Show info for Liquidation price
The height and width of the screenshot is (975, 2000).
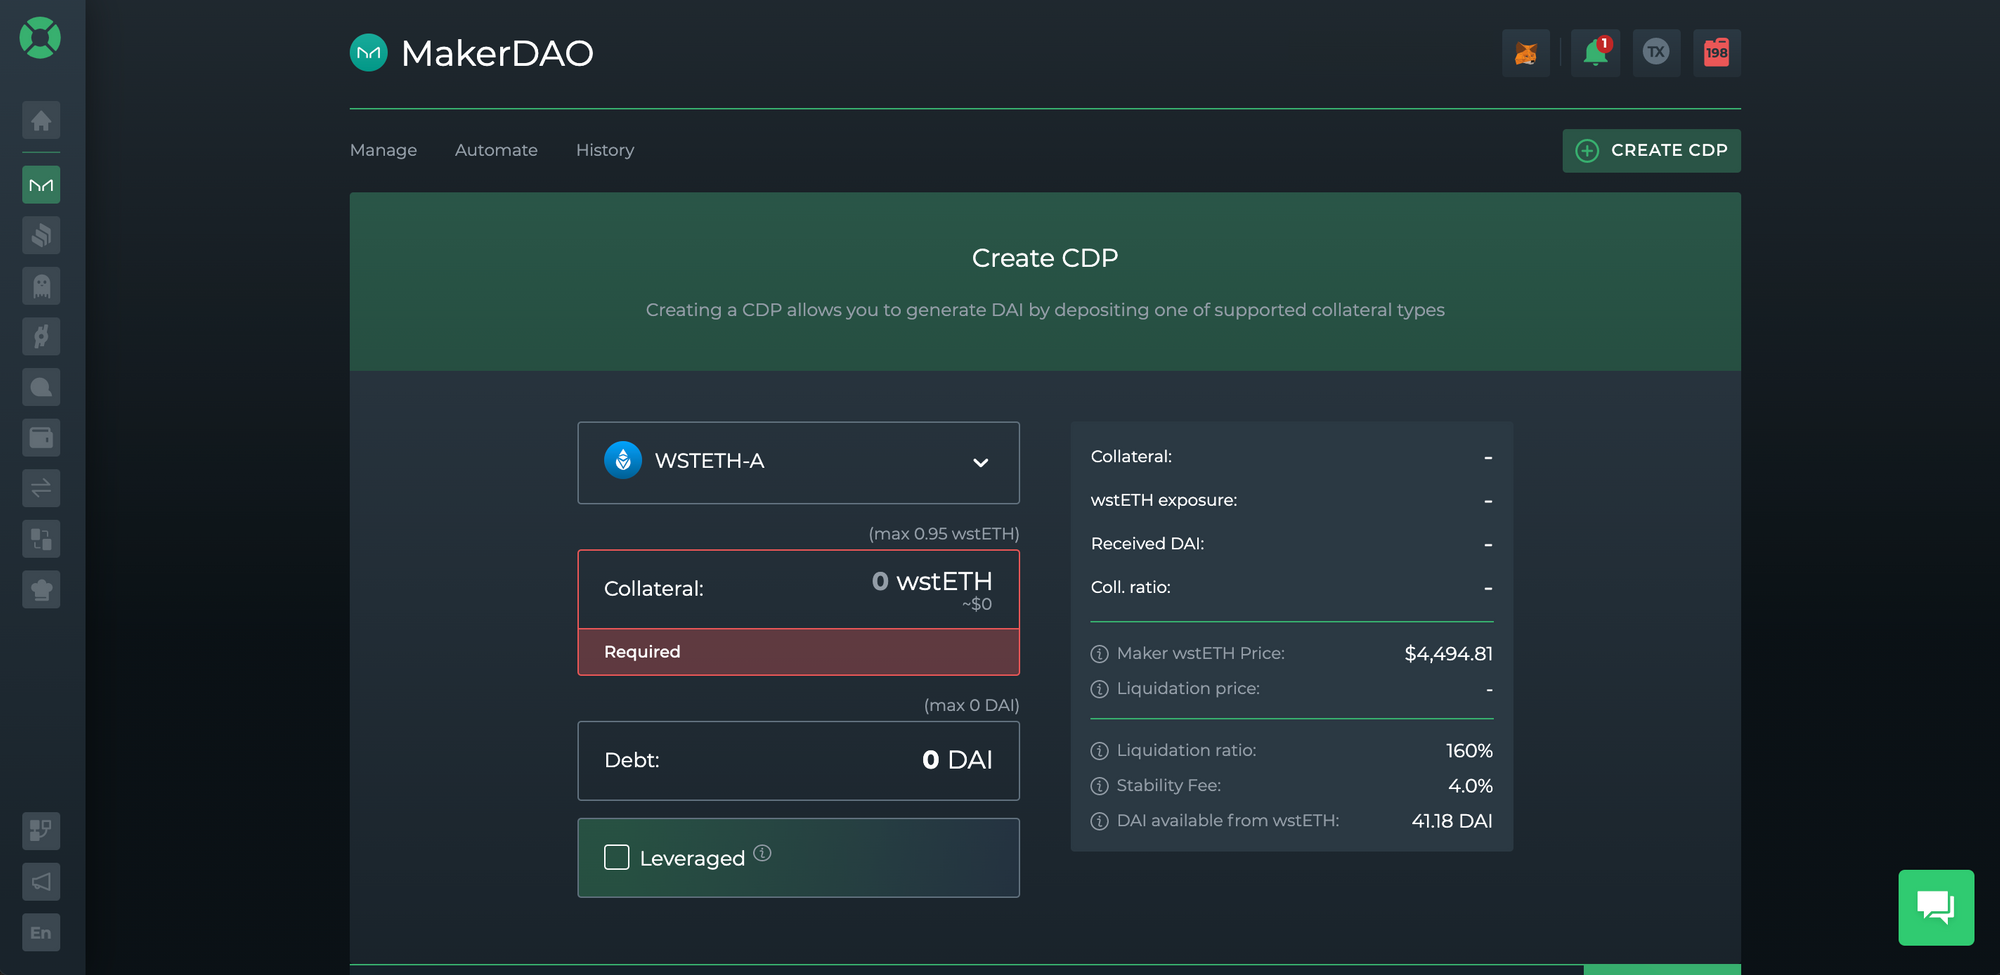point(1100,689)
